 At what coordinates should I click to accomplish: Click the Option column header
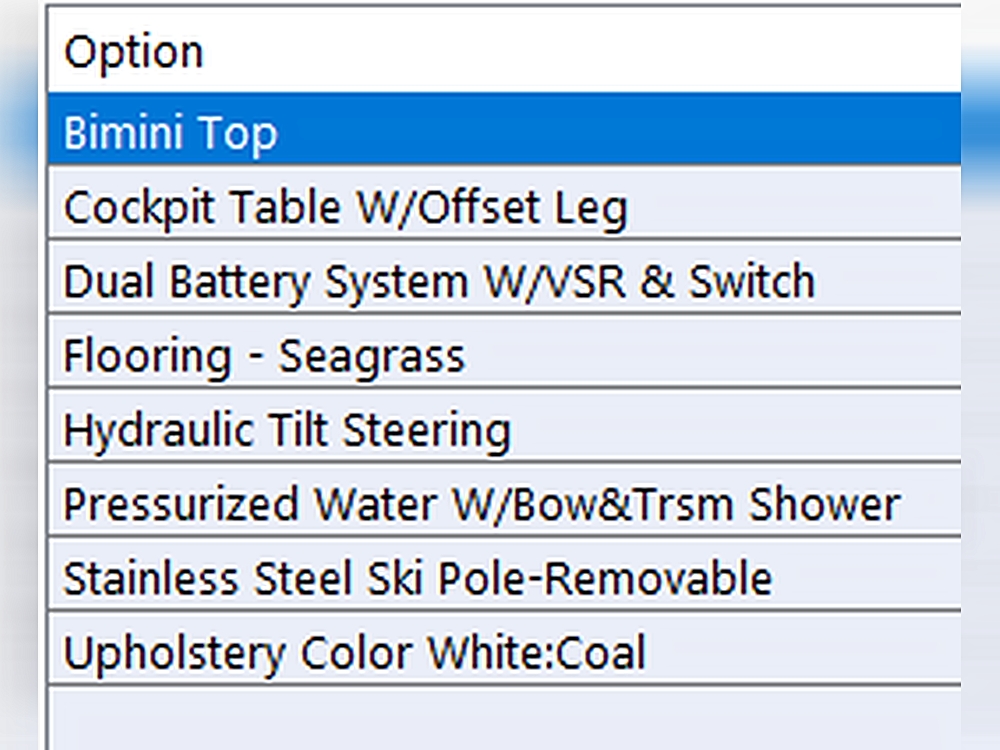click(135, 52)
